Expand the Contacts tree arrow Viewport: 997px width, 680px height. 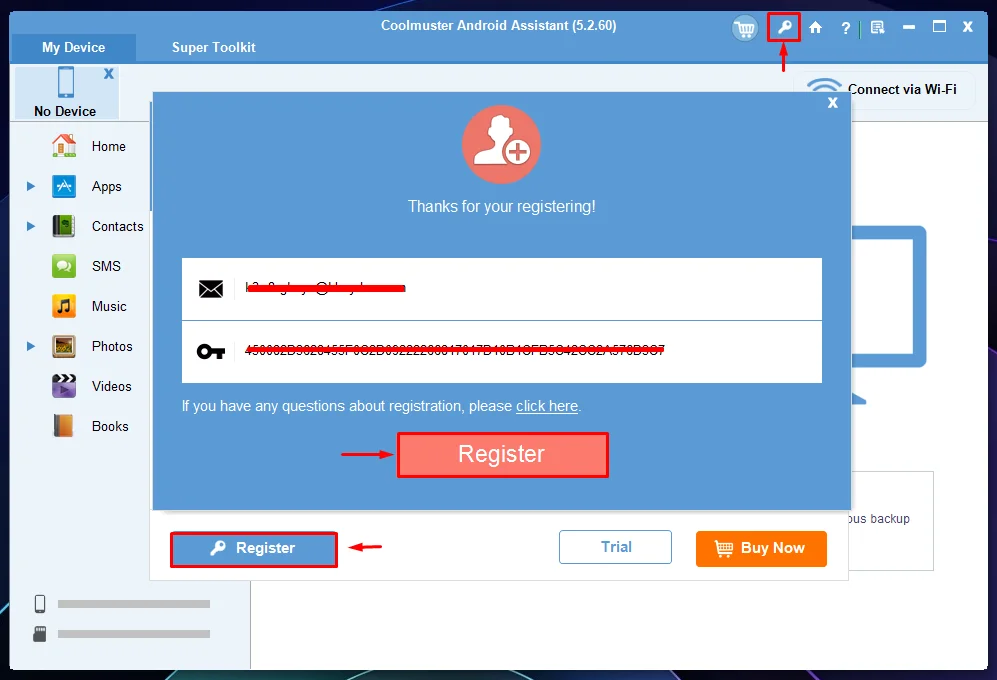pyautogui.click(x=31, y=226)
